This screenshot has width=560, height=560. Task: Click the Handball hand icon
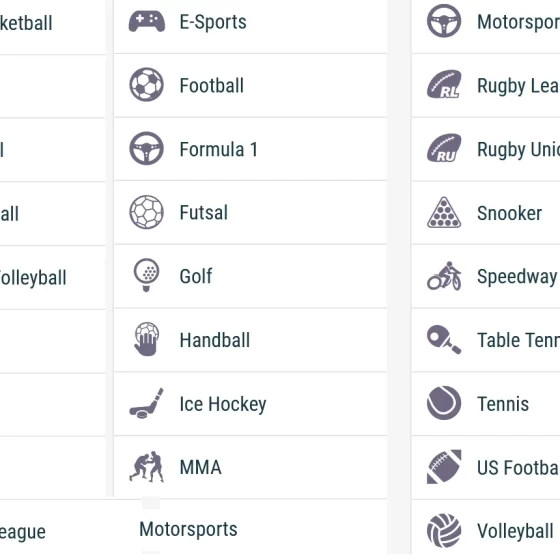[146, 339]
